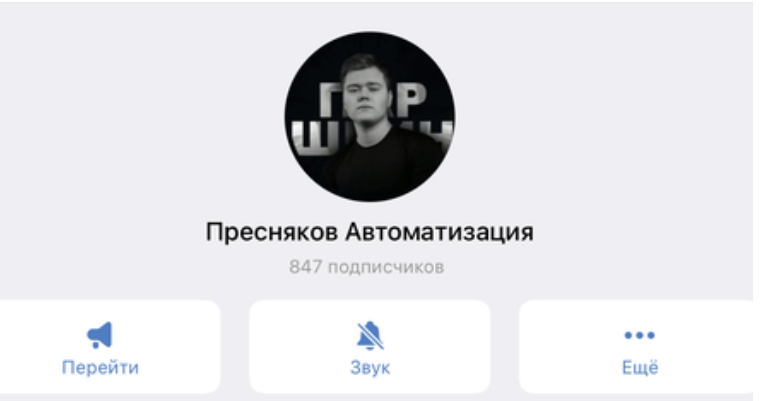Open the channel's round profile photo
The height and width of the screenshot is (401, 761).
370,117
